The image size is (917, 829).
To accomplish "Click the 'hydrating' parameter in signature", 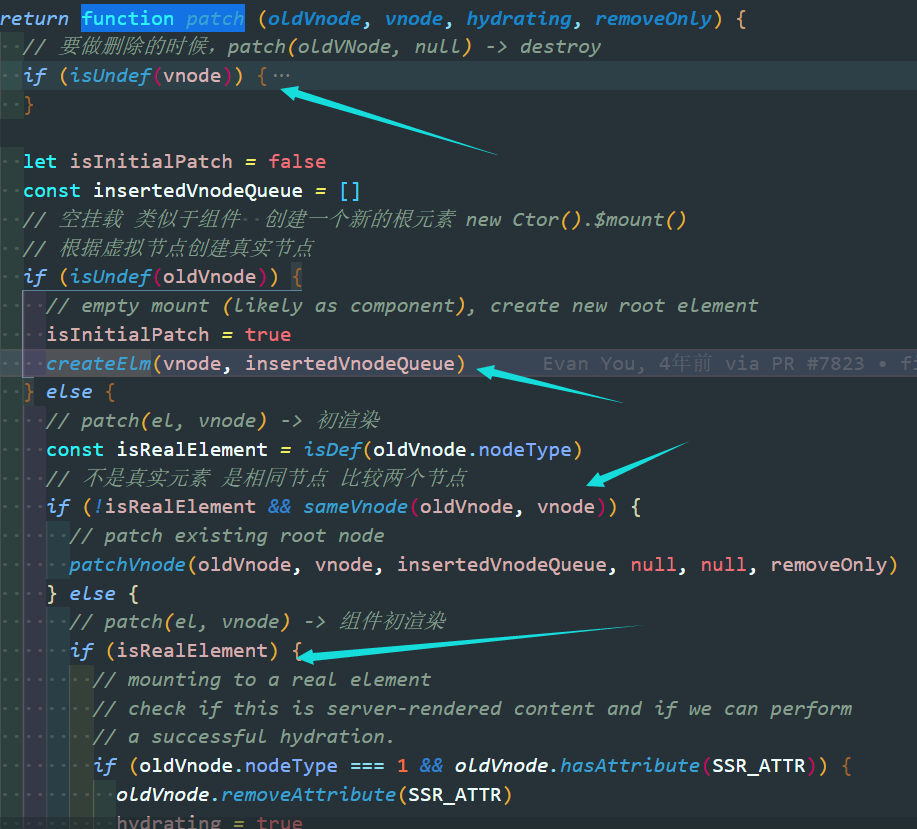I will pyautogui.click(x=518, y=19).
